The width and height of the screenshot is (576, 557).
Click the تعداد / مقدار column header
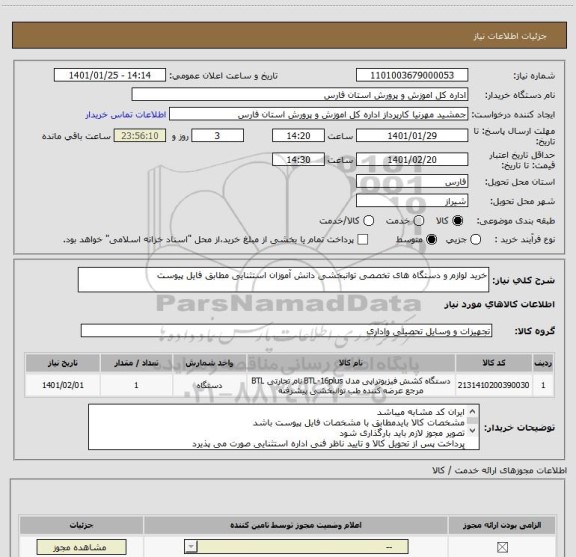136,363
